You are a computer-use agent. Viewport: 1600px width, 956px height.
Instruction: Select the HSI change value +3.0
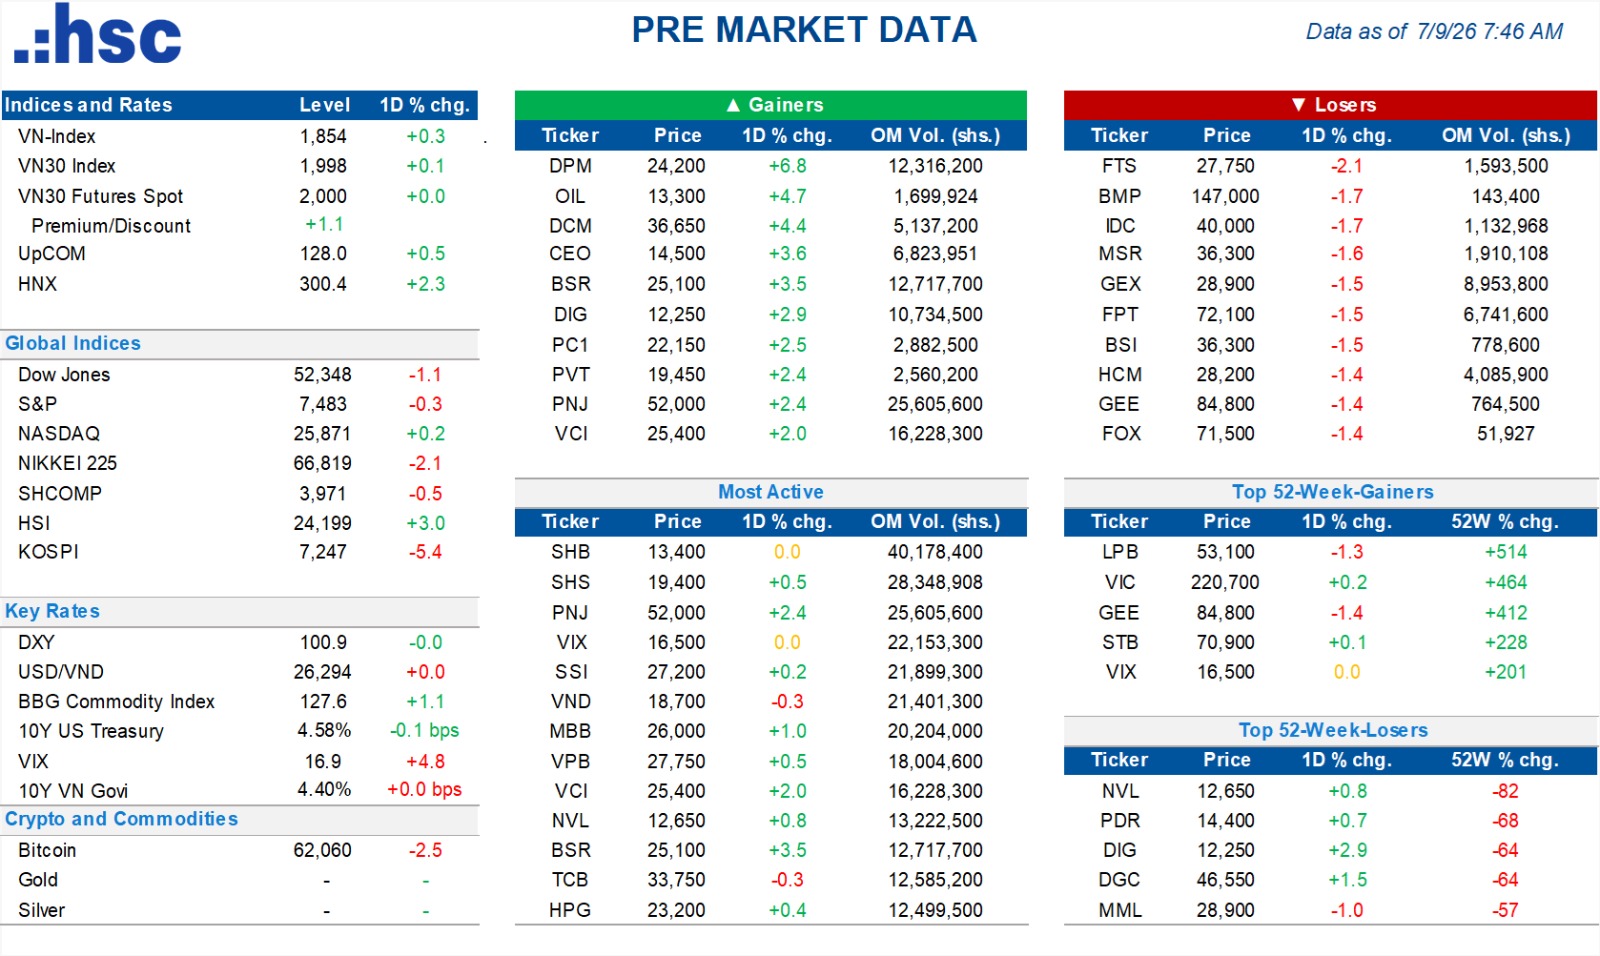[x=426, y=523]
